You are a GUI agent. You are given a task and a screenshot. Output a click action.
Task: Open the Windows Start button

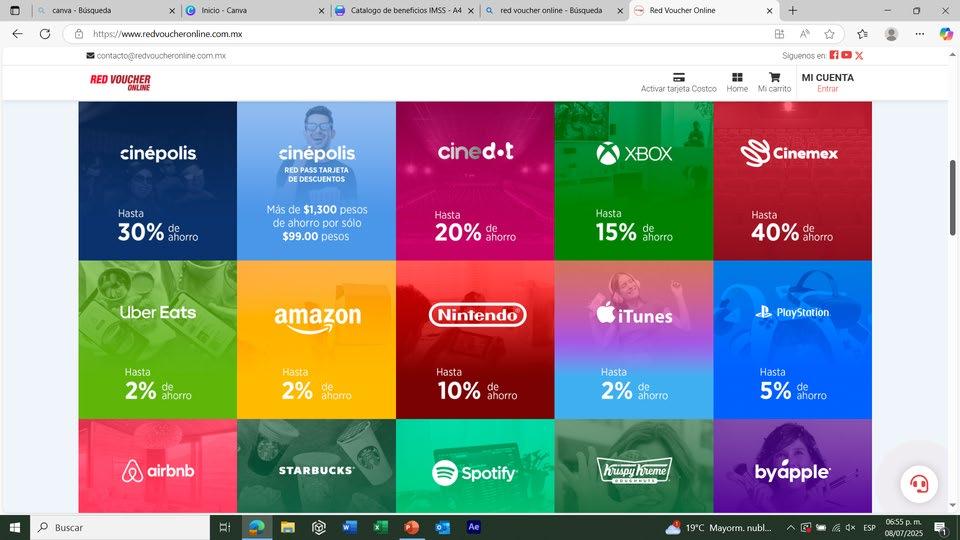(x=15, y=527)
